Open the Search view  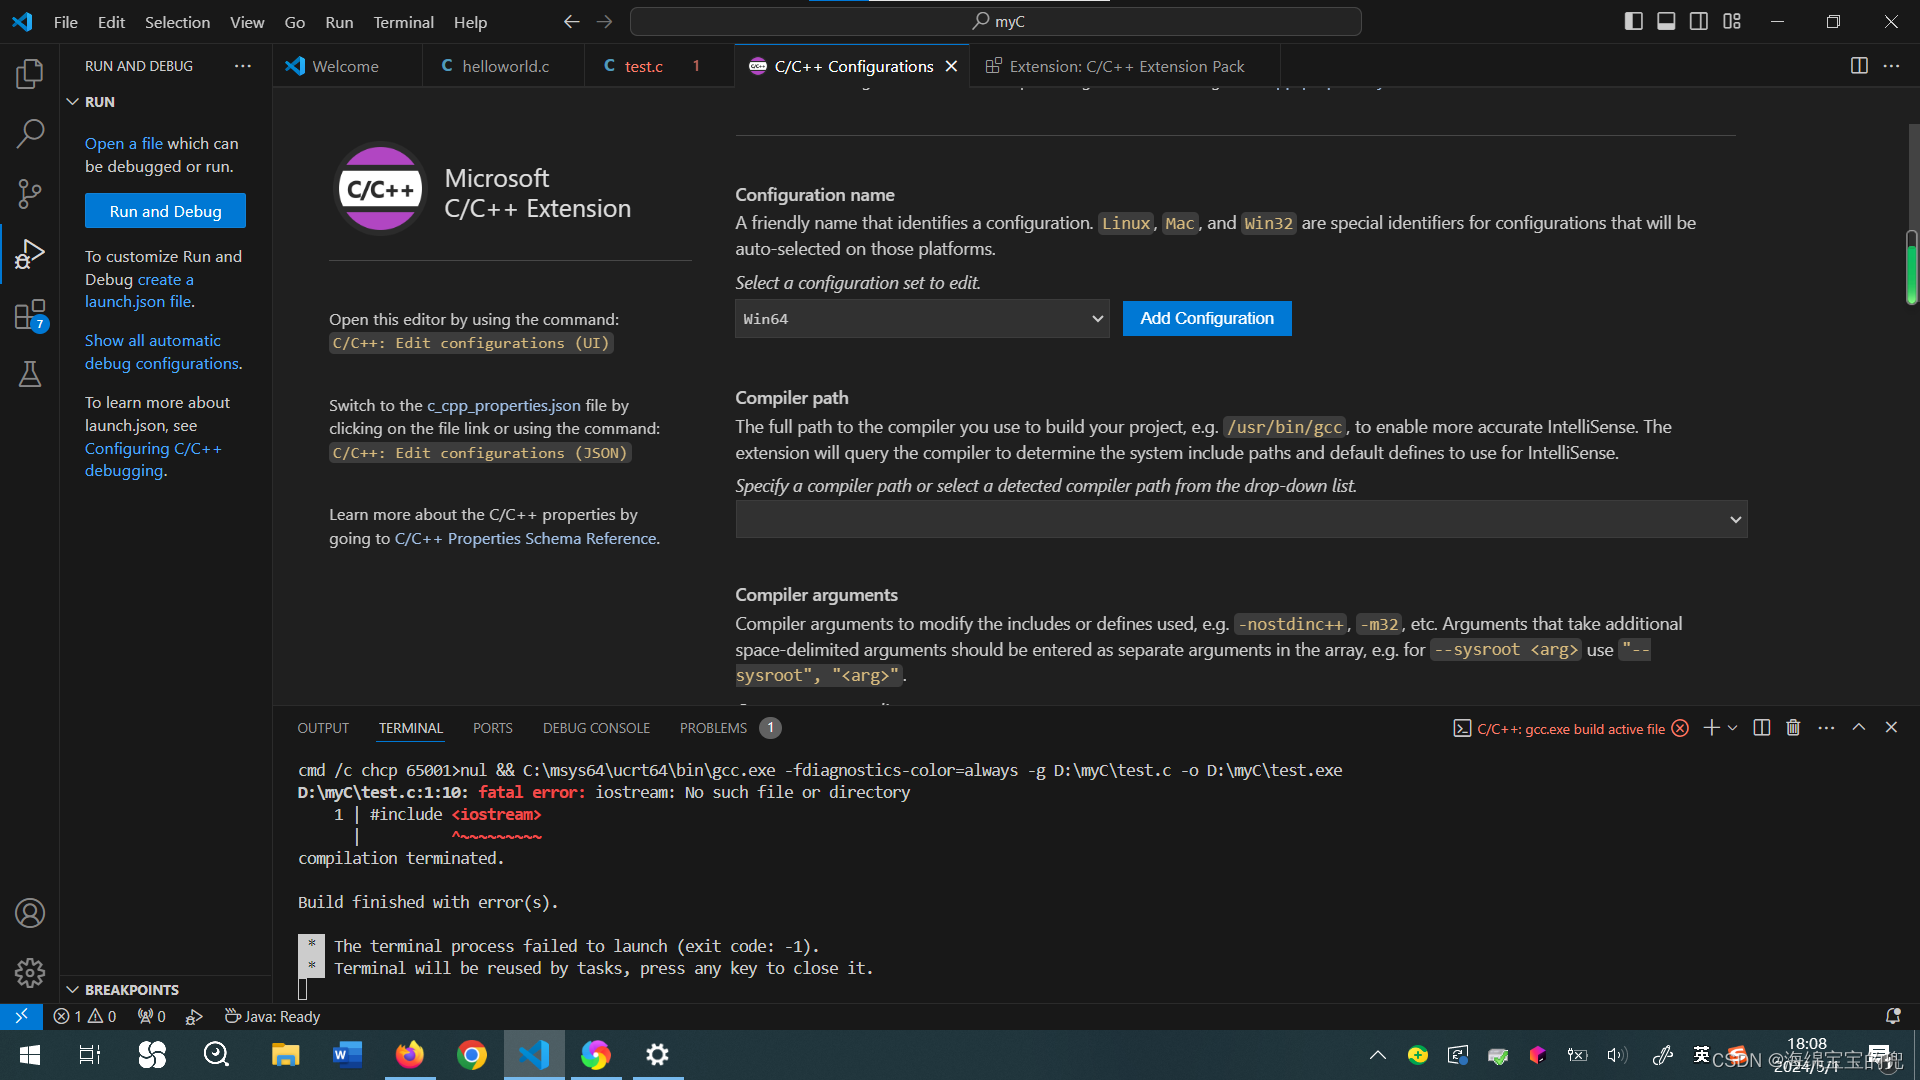tap(29, 133)
